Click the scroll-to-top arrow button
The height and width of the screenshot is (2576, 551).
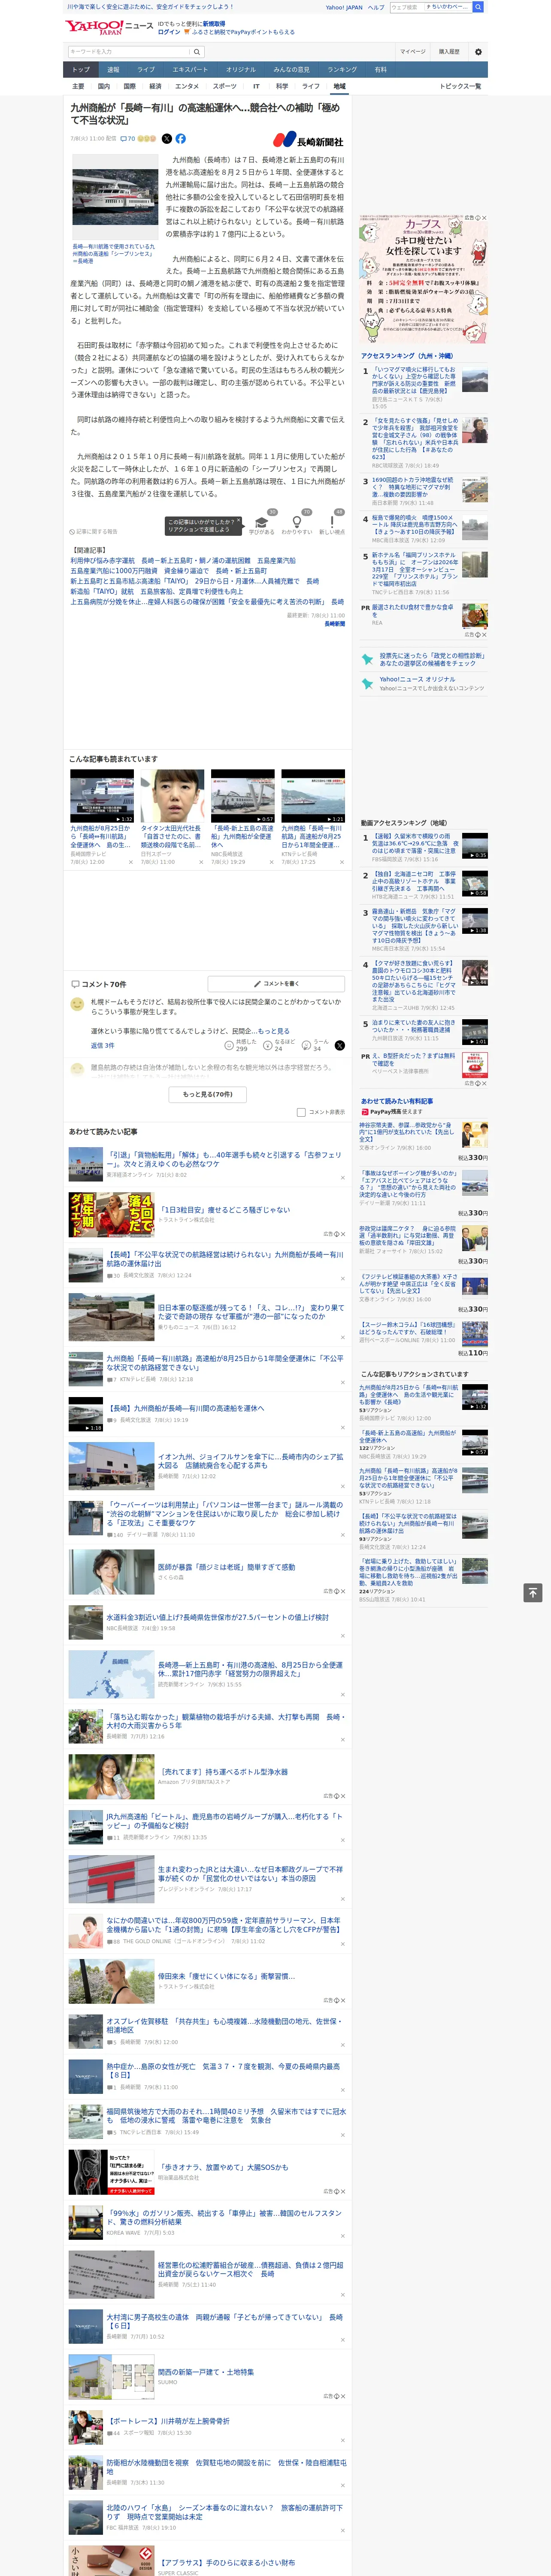point(533,1593)
